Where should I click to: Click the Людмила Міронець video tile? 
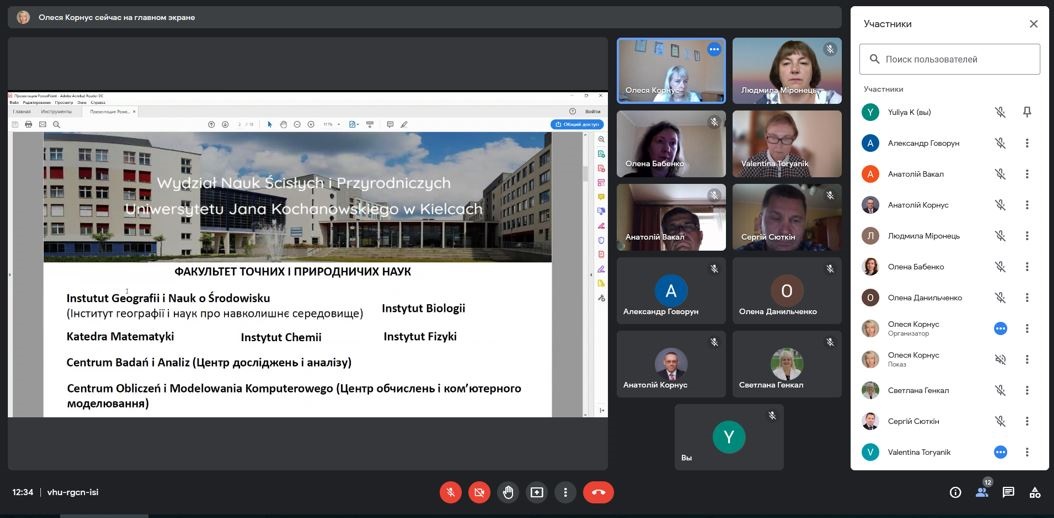coord(787,71)
